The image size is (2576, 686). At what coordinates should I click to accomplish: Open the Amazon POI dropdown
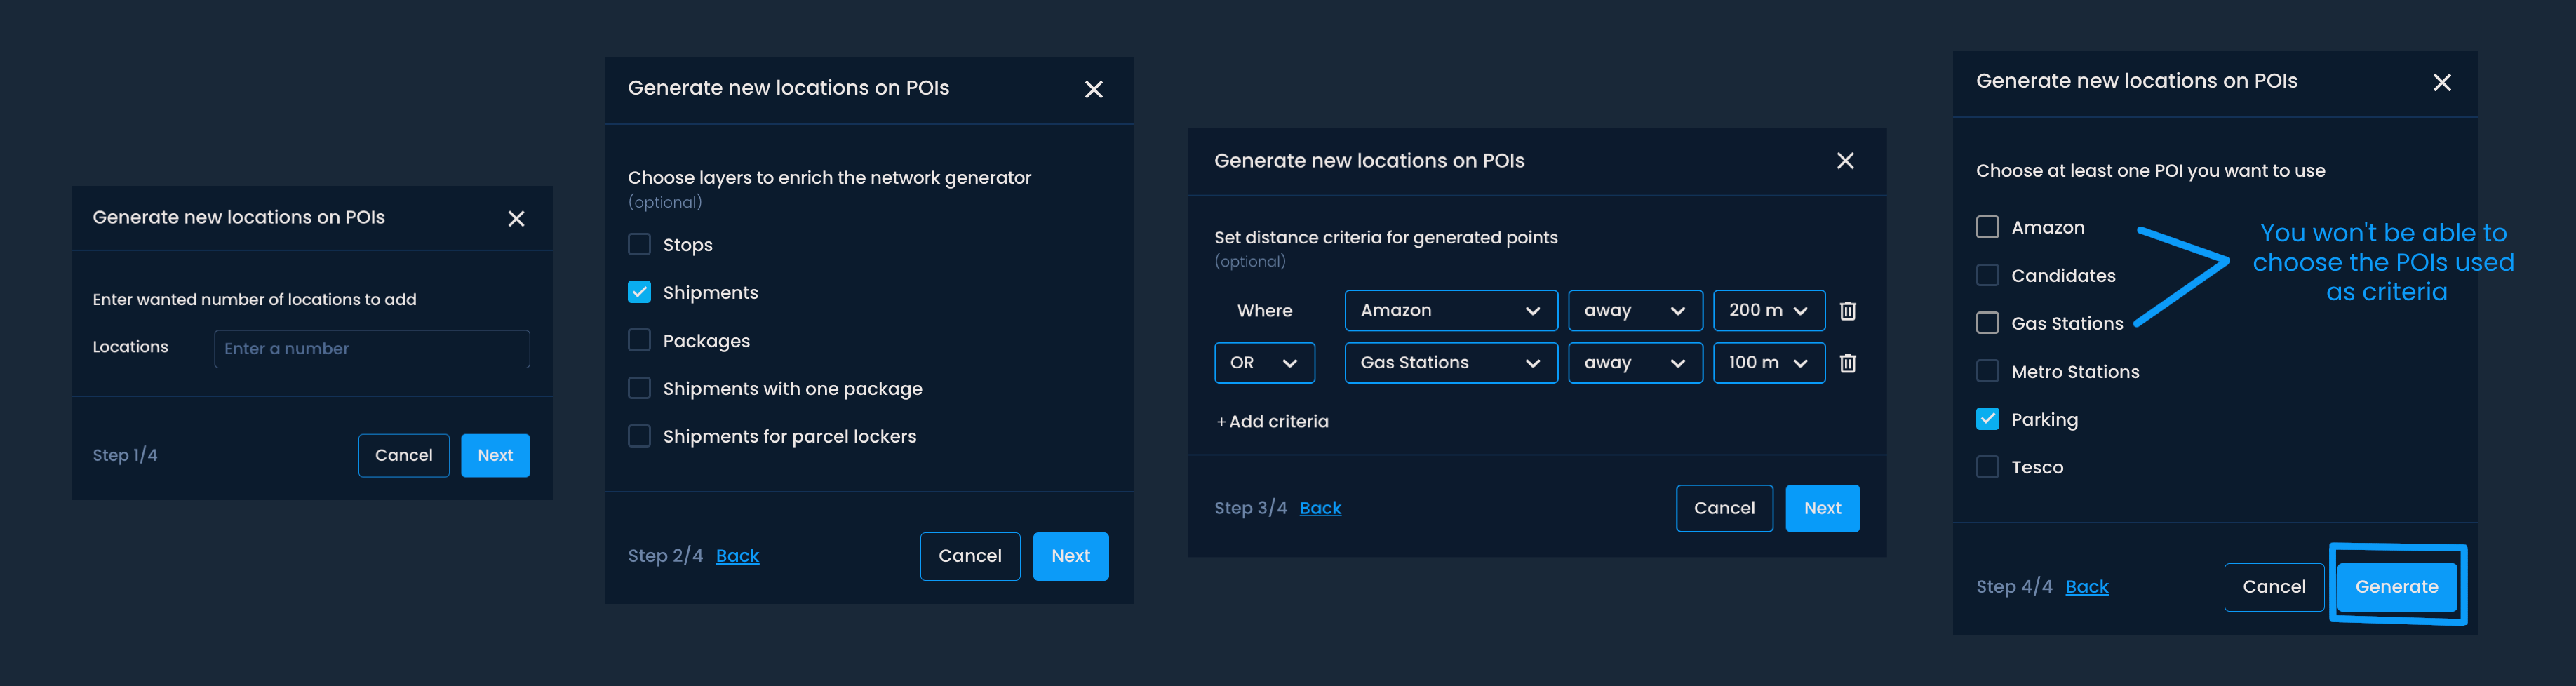point(1450,311)
